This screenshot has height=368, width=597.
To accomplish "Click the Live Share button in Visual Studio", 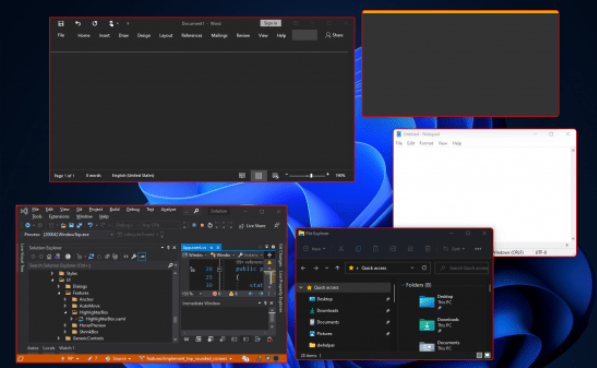I will (252, 226).
